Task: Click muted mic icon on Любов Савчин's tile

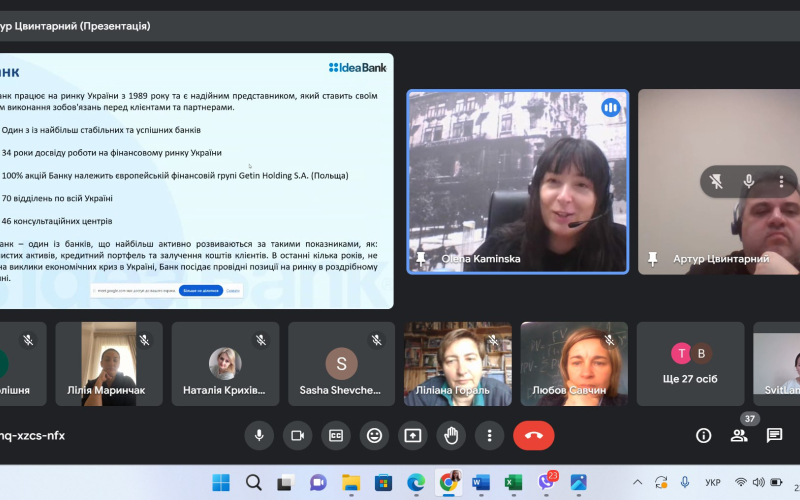Action: 609,340
